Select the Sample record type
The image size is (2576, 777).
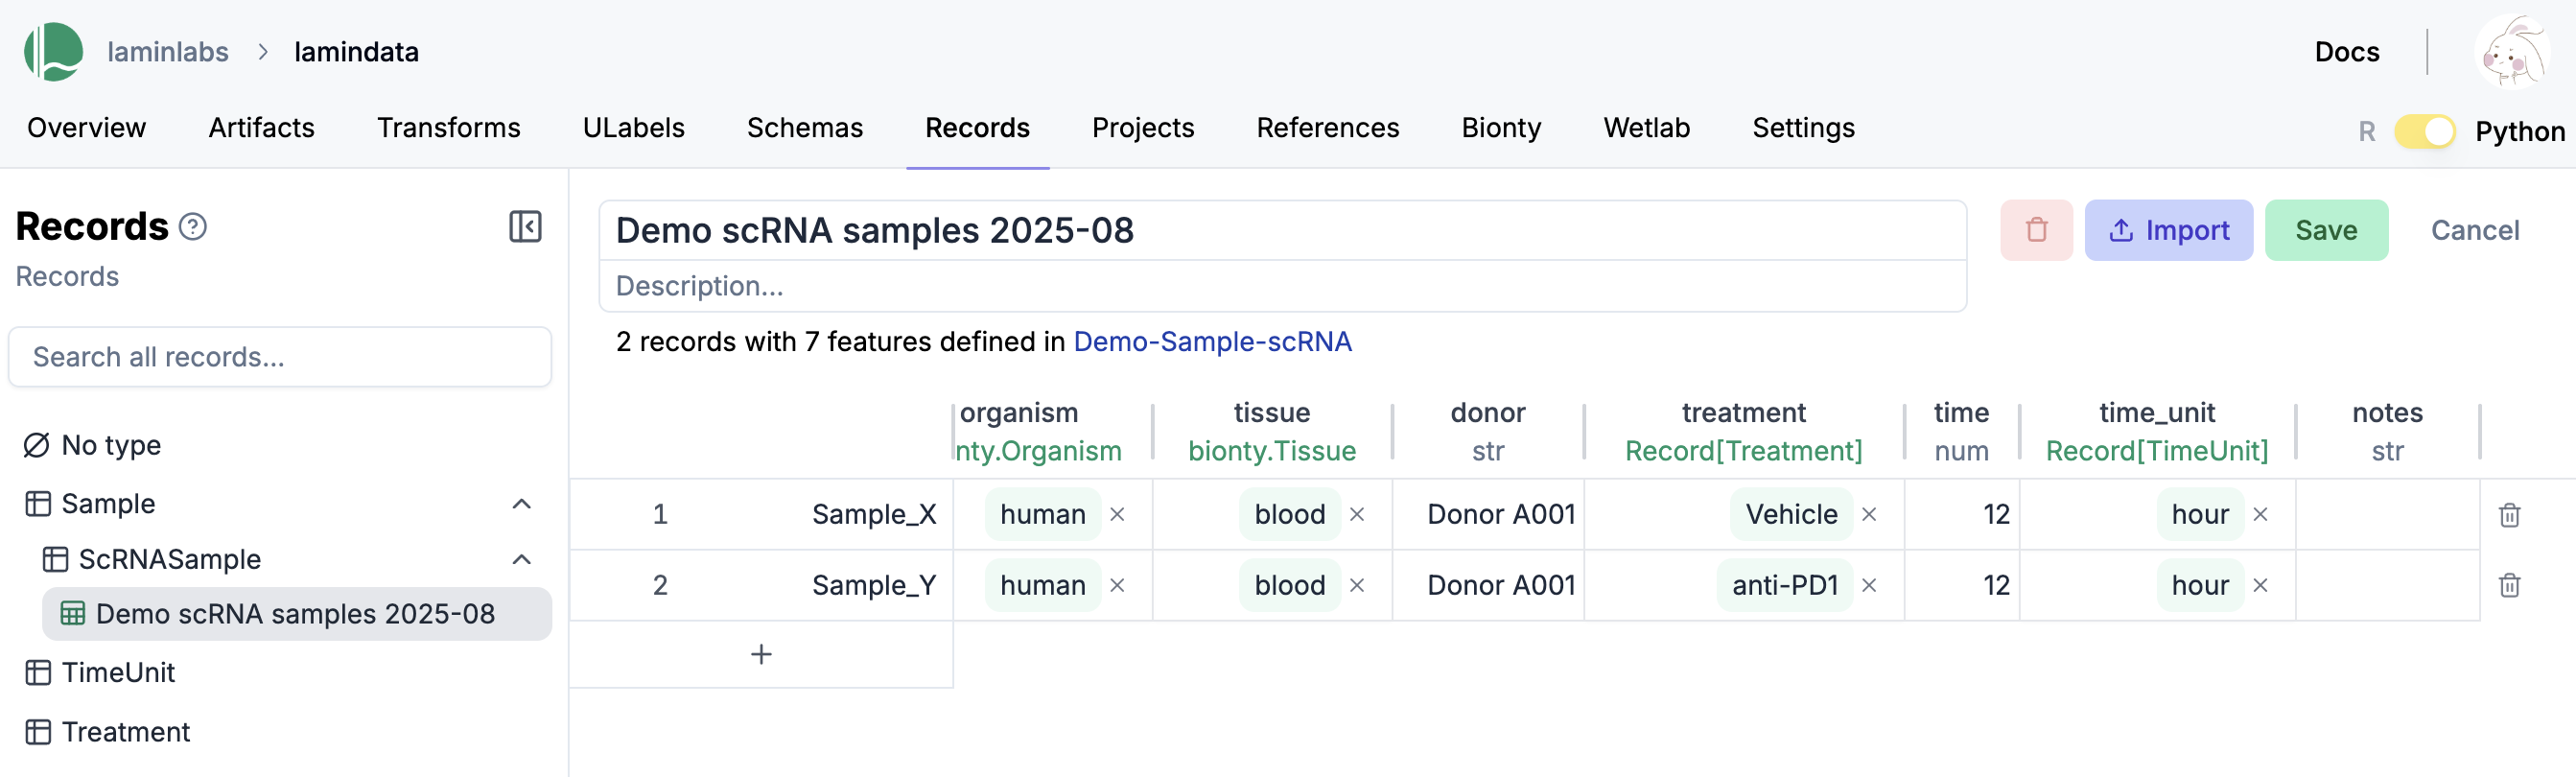tap(108, 503)
